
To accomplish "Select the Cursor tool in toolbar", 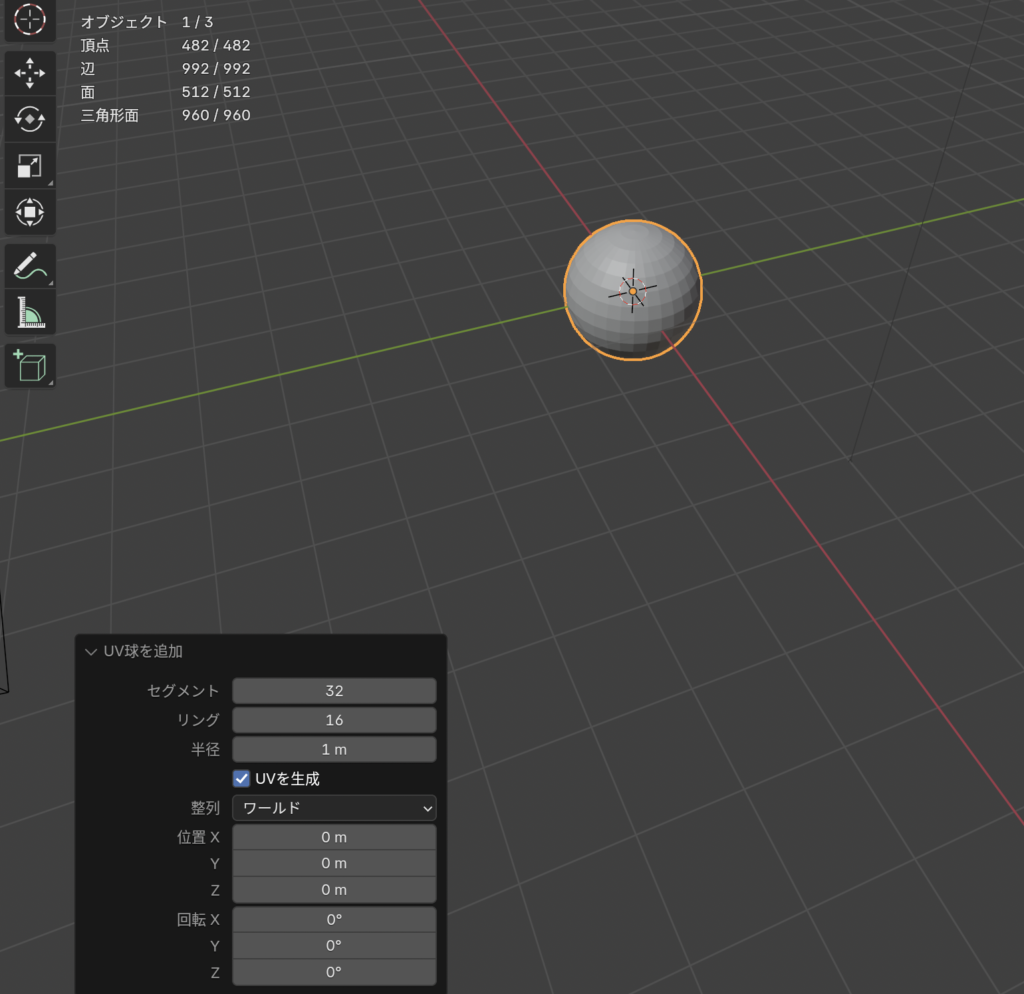I will [30, 20].
